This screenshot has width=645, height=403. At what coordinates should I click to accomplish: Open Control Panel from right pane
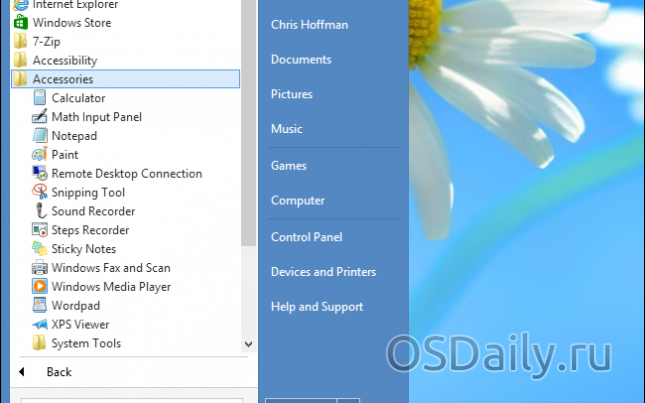306,237
